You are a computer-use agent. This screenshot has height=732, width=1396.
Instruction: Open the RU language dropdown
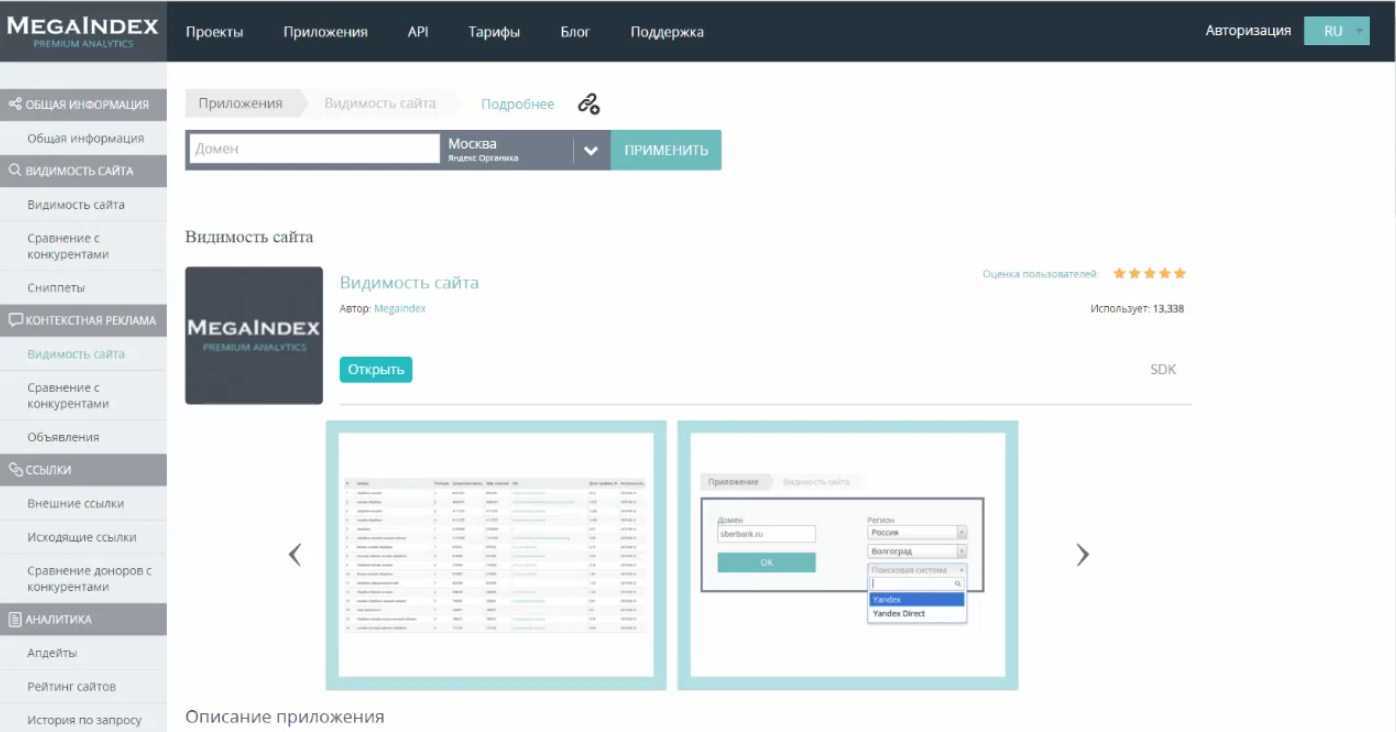(1336, 31)
